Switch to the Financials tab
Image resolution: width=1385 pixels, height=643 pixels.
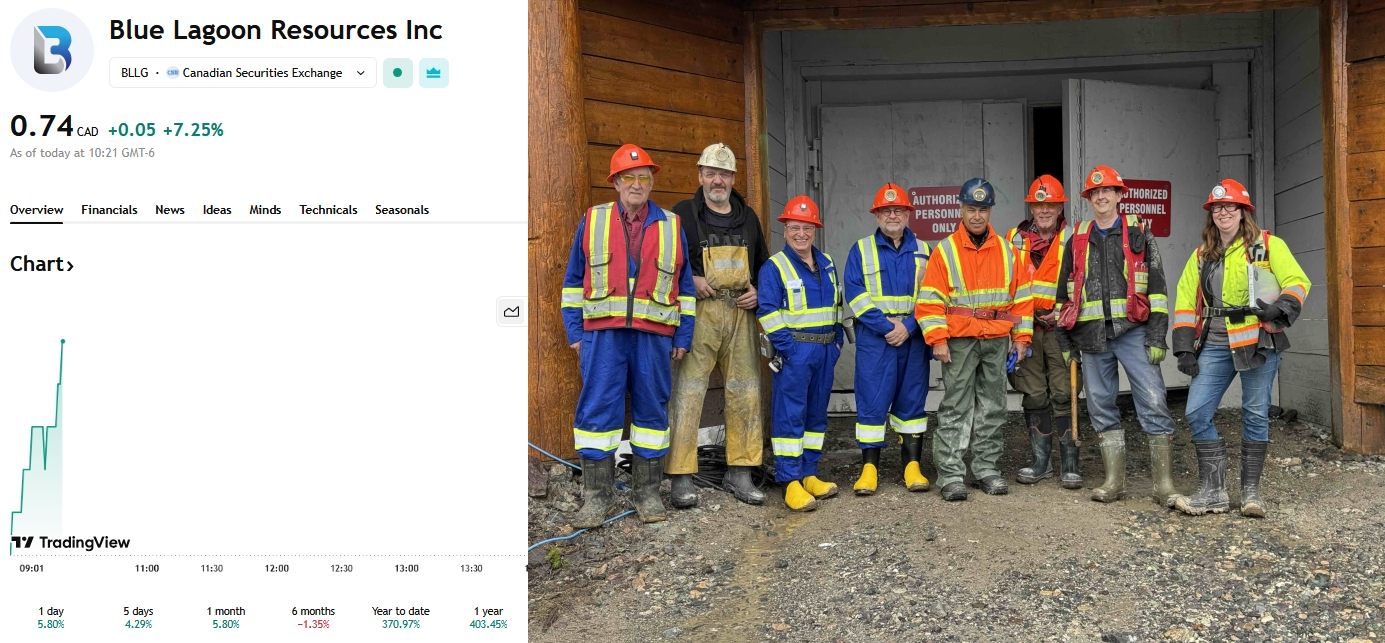pos(109,210)
